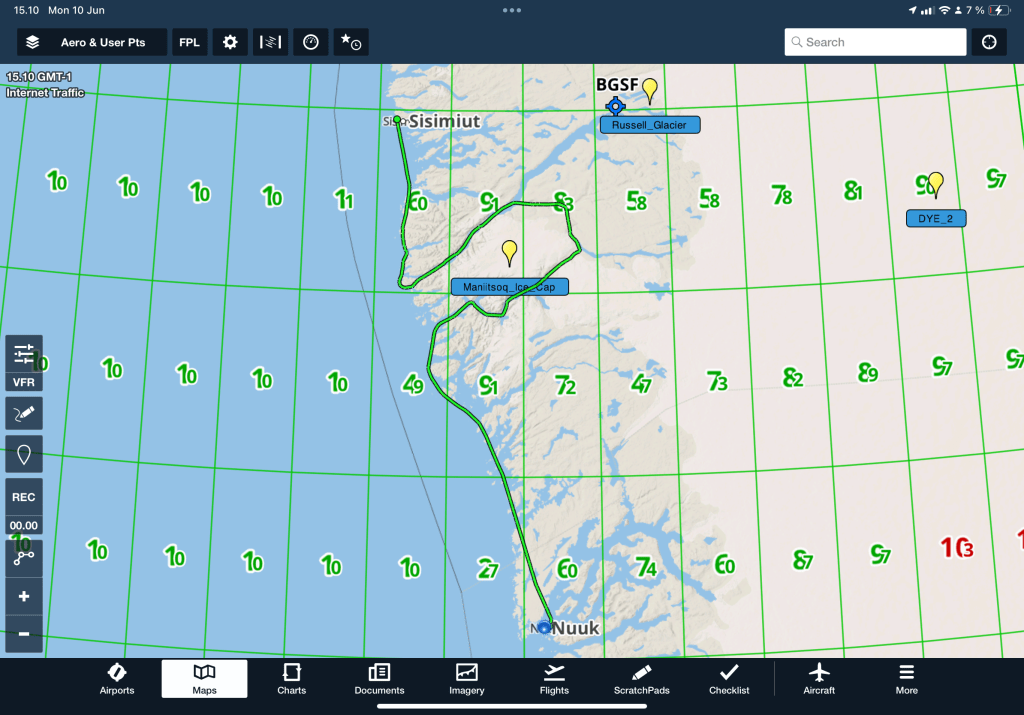This screenshot has width=1024, height=715.
Task: Open the route ruler tool
Action: pos(24,558)
